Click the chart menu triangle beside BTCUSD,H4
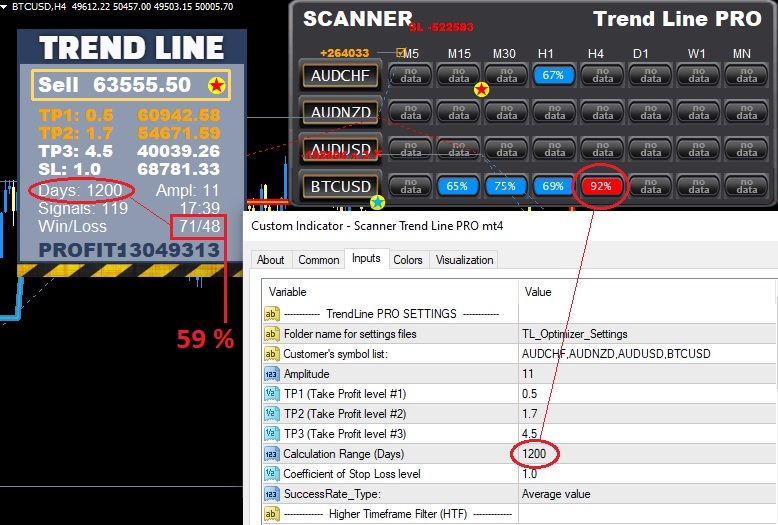This screenshot has width=778, height=525. click(4, 7)
